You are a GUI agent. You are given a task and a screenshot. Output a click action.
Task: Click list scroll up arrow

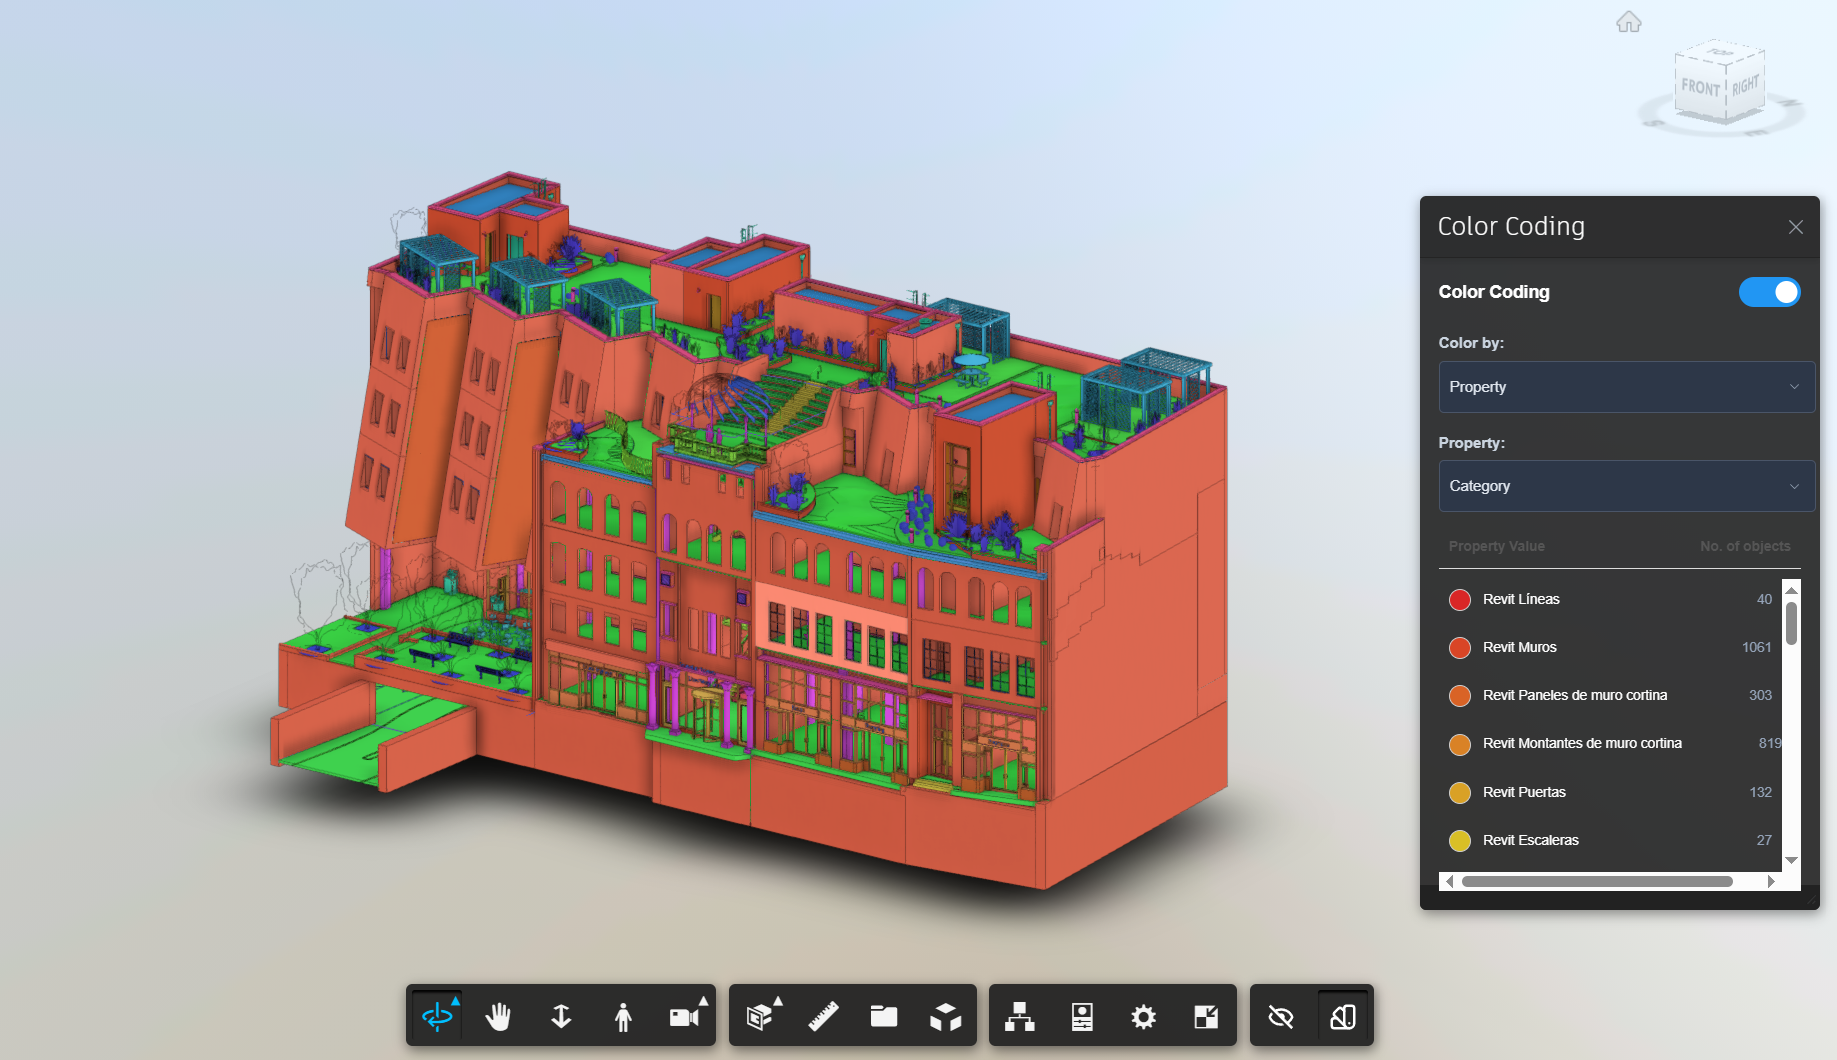pyautogui.click(x=1791, y=590)
